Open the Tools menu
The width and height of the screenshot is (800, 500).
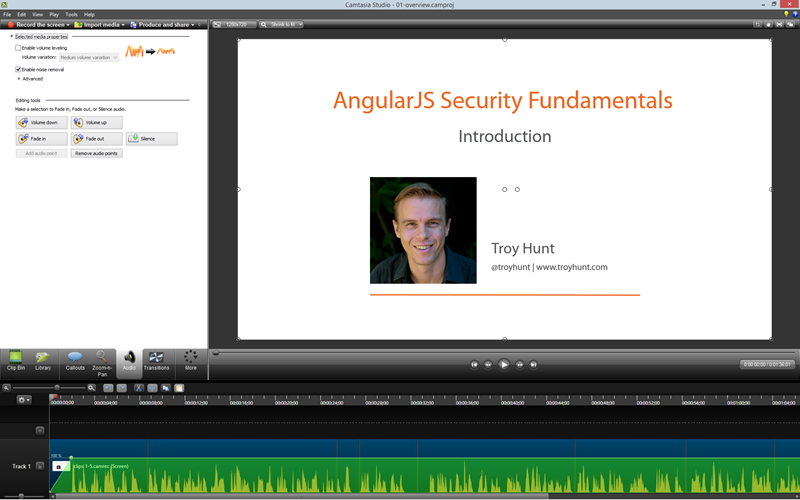[71, 14]
